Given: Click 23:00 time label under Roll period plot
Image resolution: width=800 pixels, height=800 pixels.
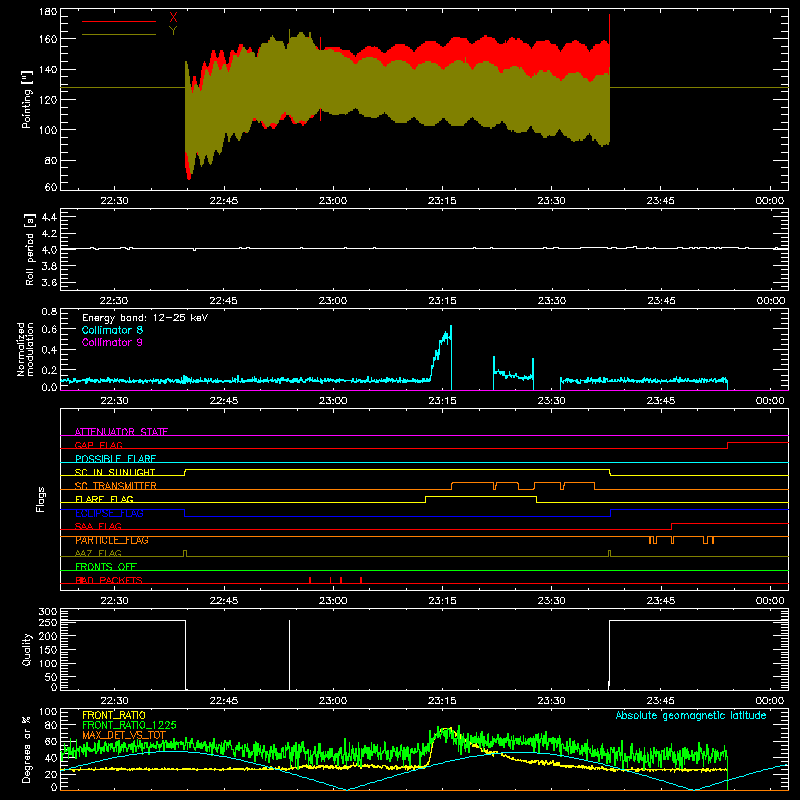Looking at the screenshot, I should 333,301.
